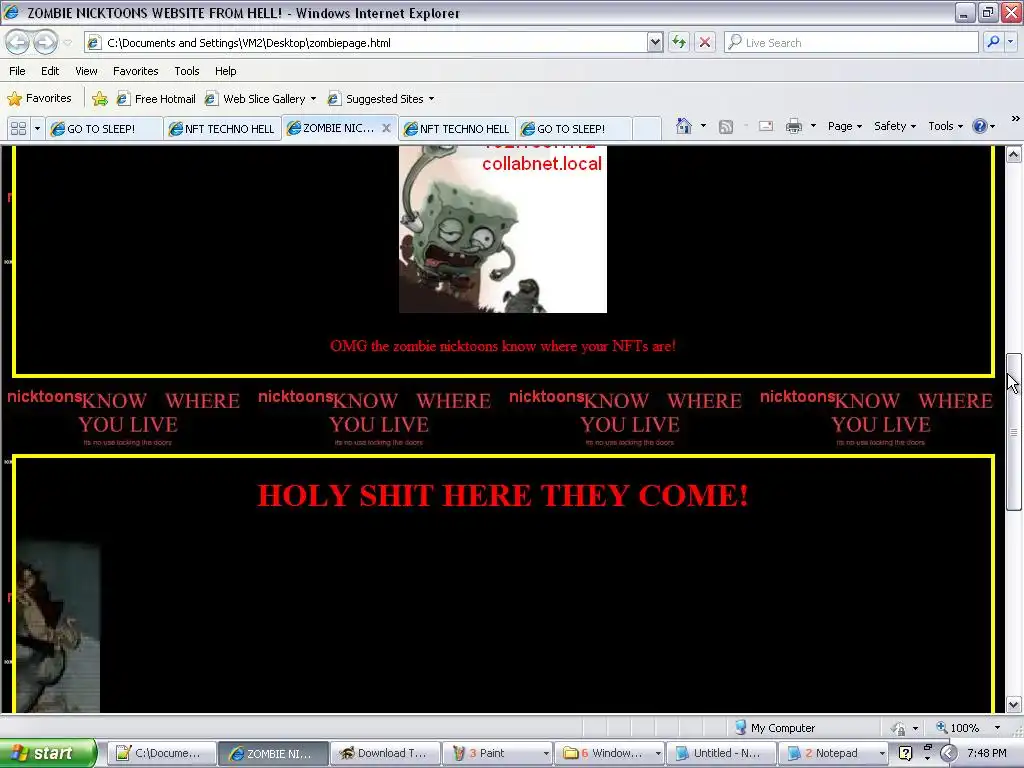The height and width of the screenshot is (768, 1024).
Task: Open the Help menu
Action: click(x=225, y=71)
